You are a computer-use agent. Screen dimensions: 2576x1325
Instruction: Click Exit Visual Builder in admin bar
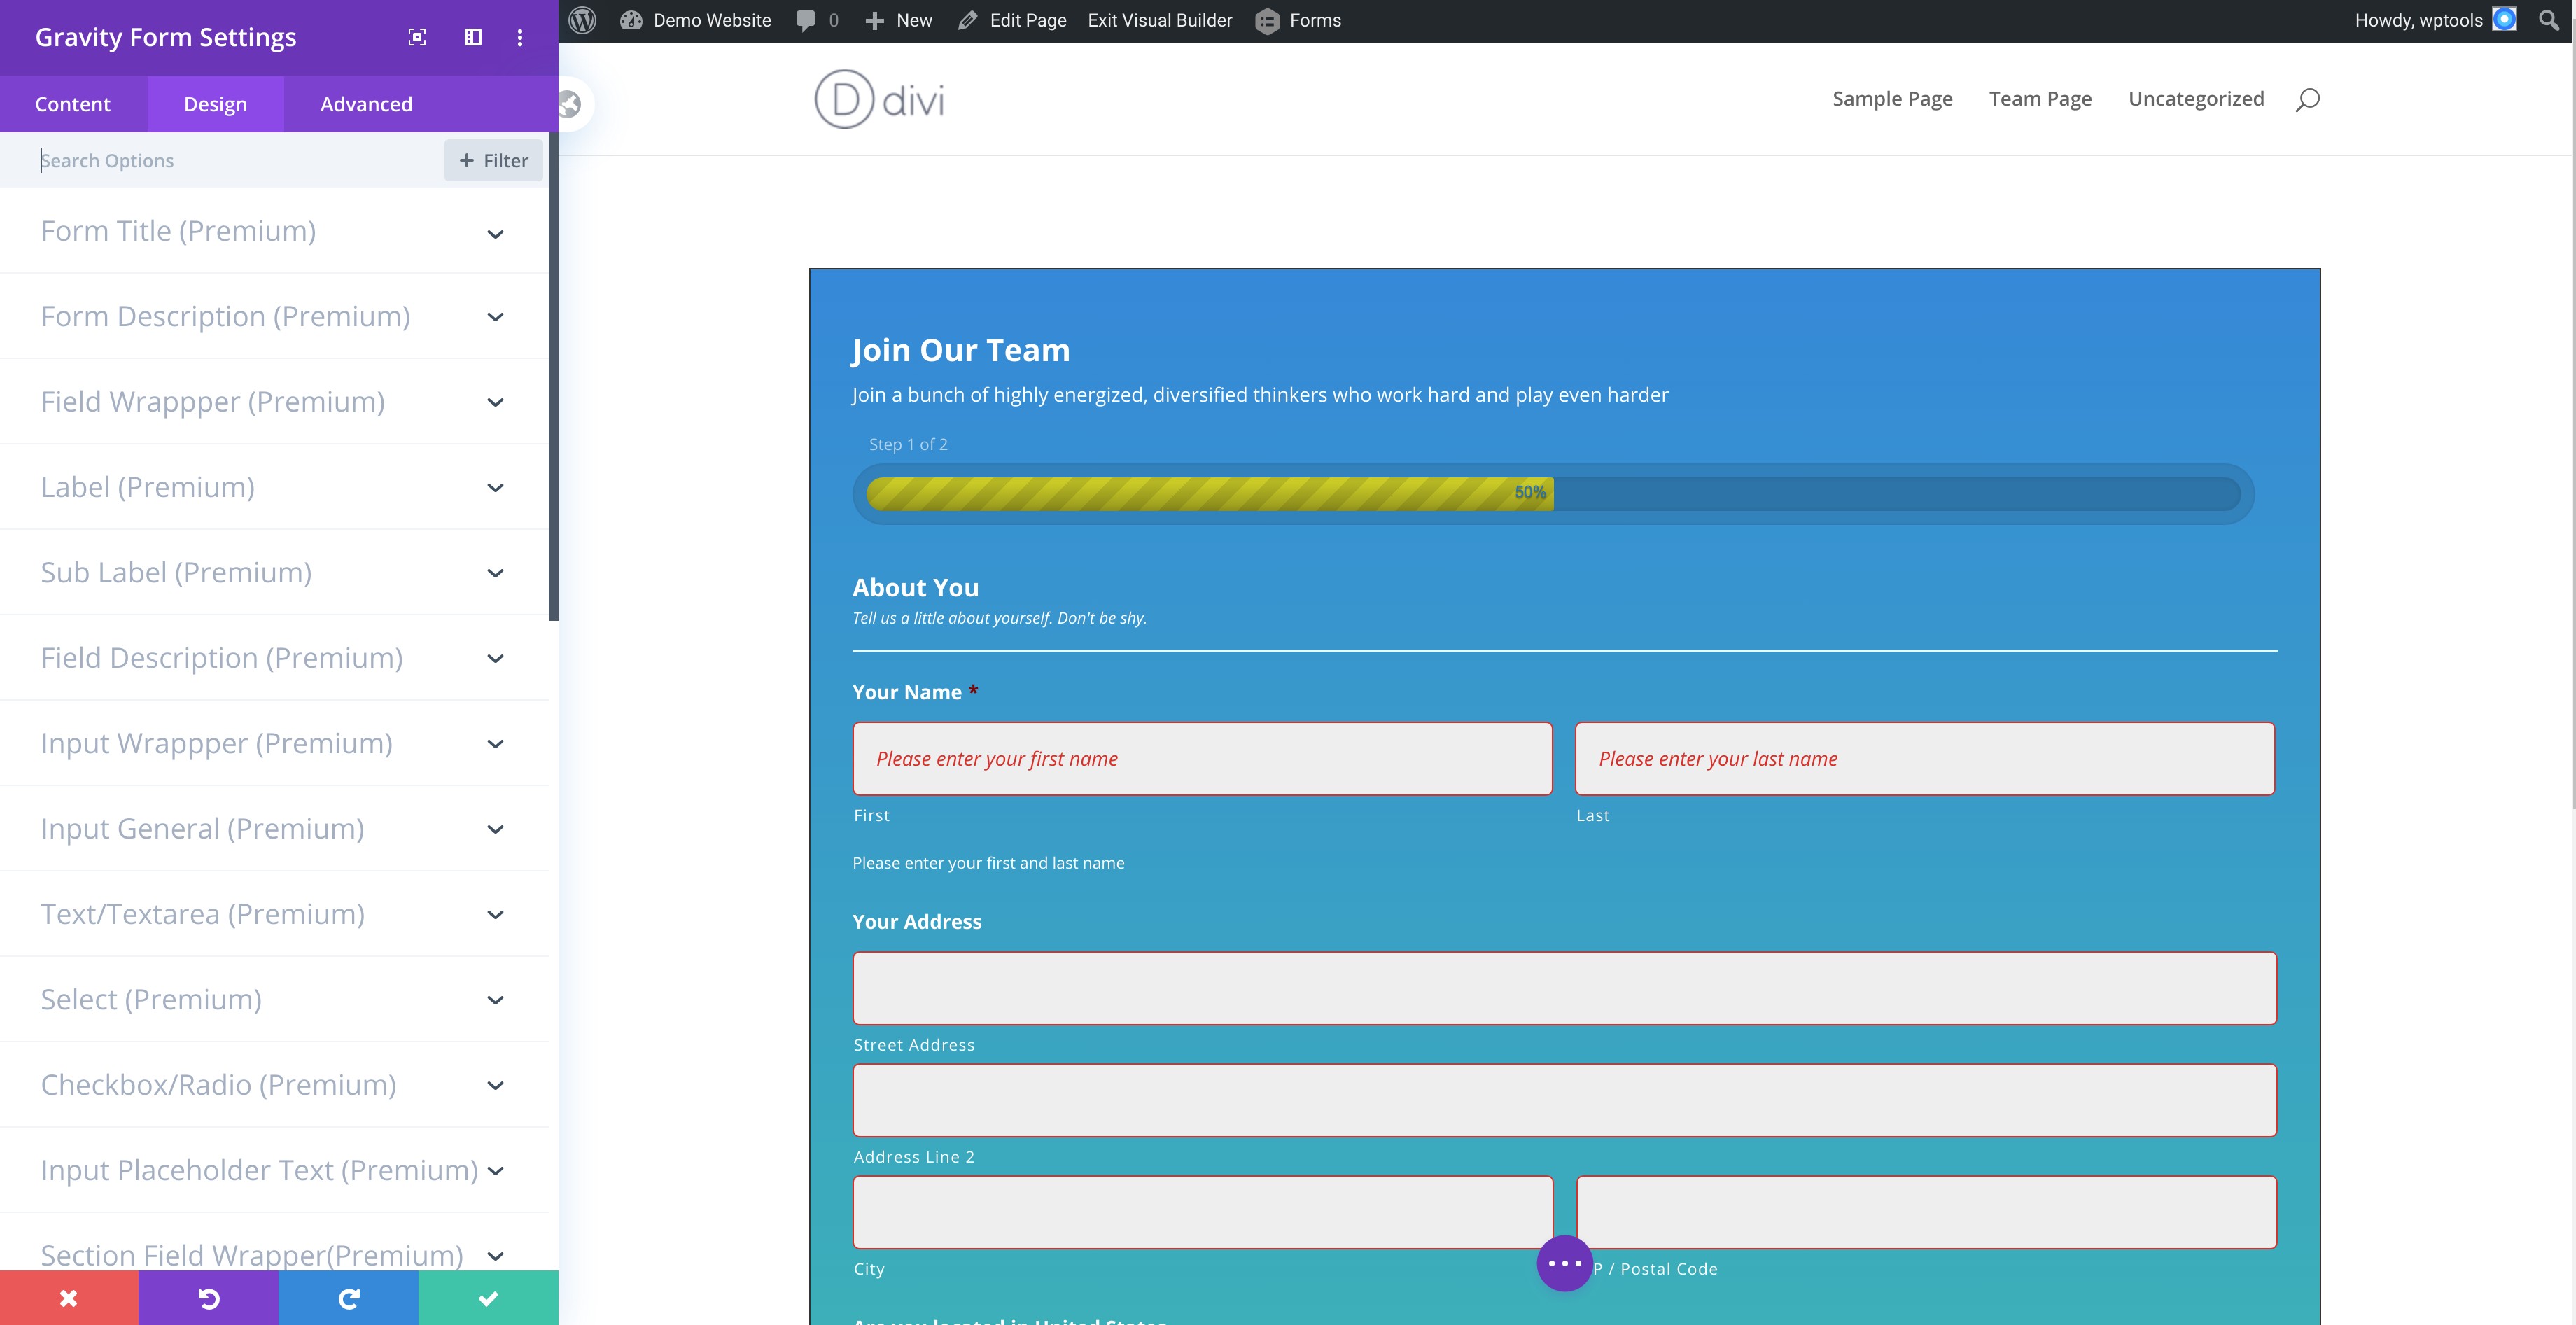point(1160,20)
